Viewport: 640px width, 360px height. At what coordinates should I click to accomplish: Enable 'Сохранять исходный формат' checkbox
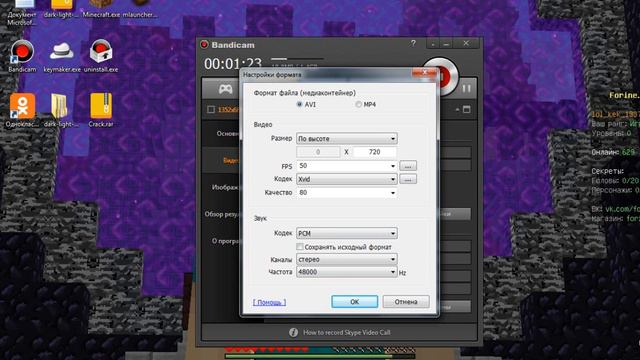pos(300,247)
